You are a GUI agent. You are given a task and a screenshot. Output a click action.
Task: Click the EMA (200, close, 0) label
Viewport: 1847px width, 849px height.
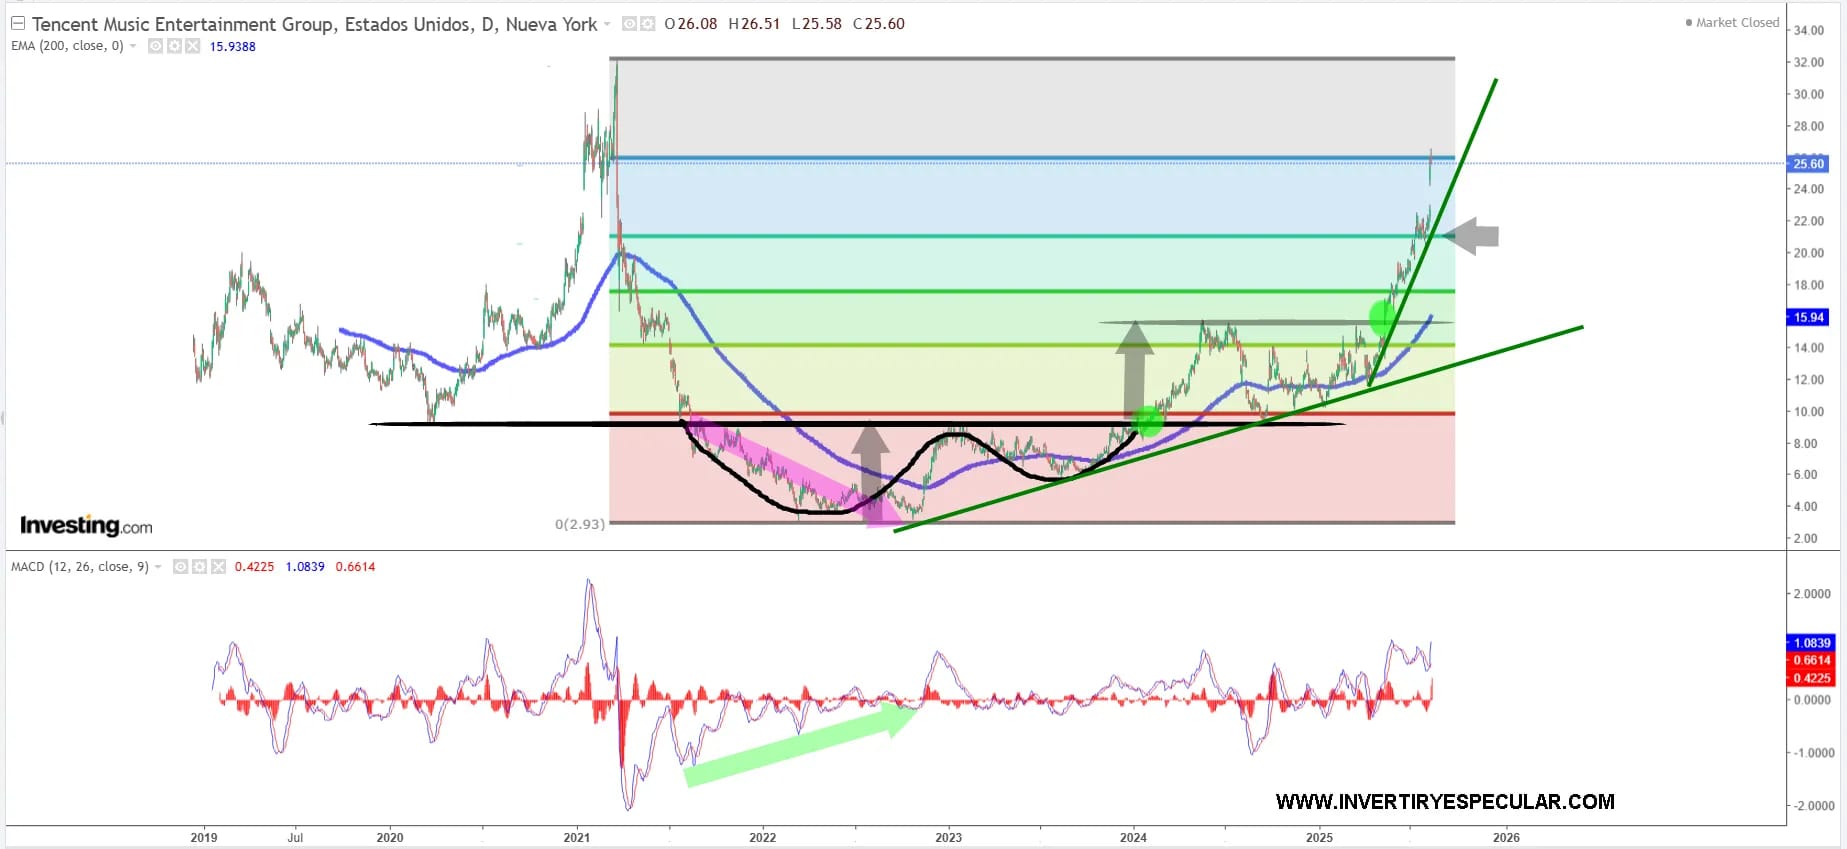[67, 46]
